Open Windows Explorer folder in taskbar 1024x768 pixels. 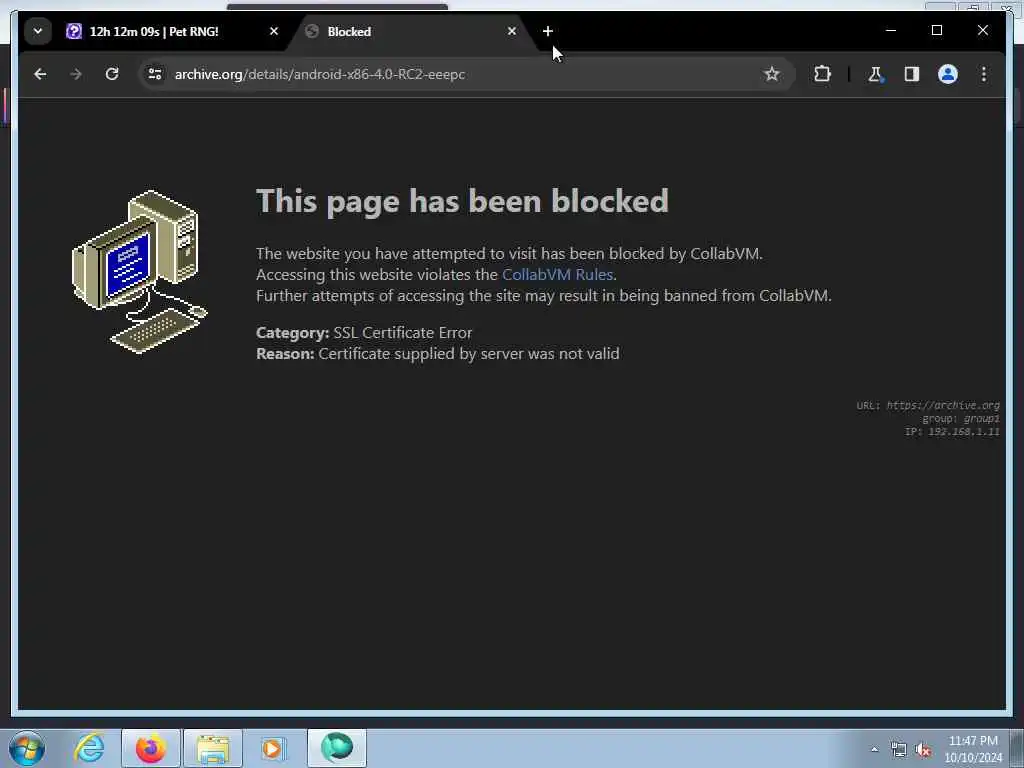pyautogui.click(x=213, y=748)
